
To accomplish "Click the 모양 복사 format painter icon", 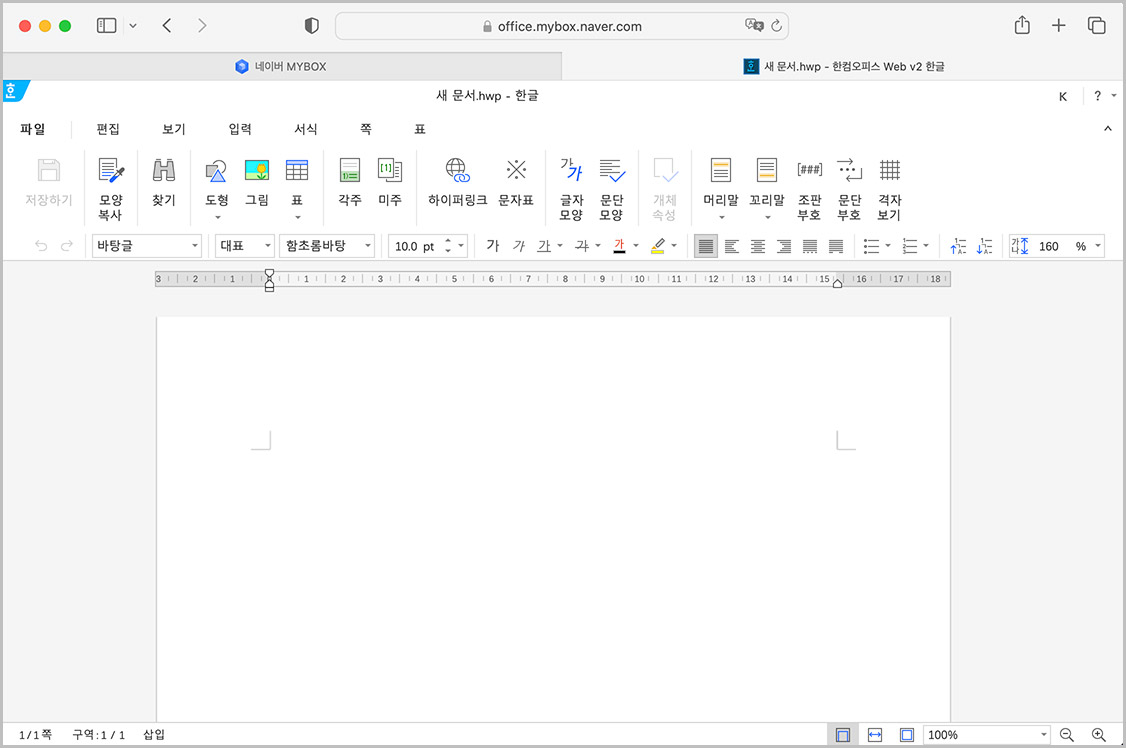I will pyautogui.click(x=111, y=171).
